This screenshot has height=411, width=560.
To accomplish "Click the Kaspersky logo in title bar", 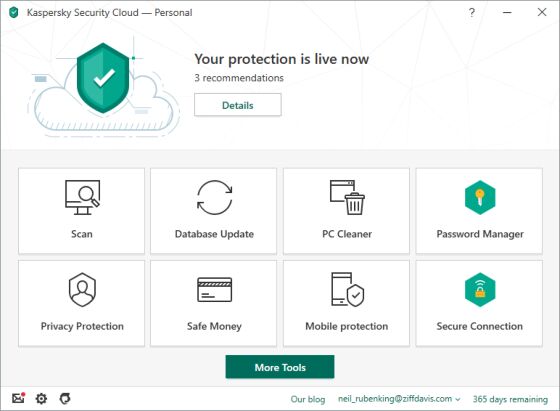I will click(x=14, y=12).
